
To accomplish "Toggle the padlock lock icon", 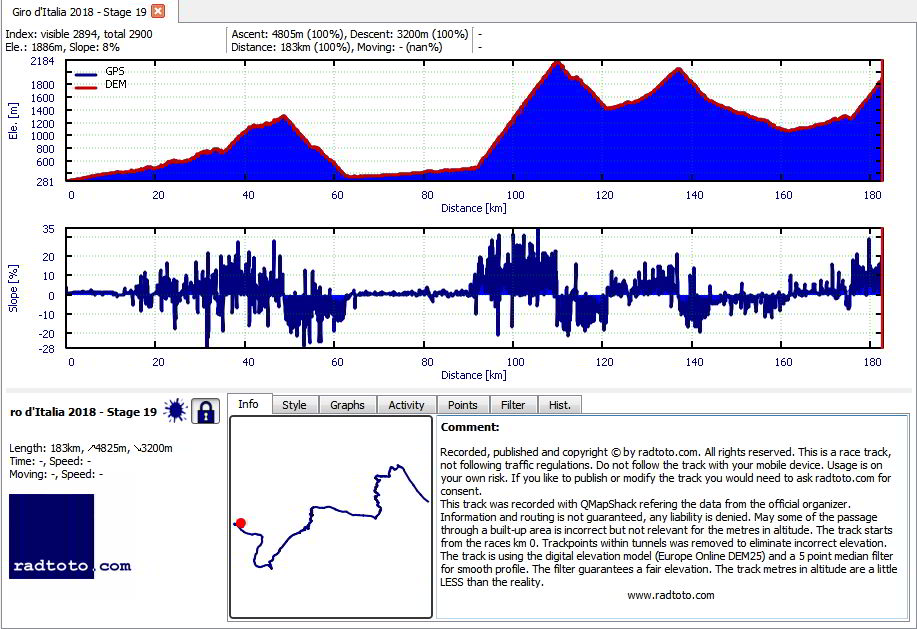I will (x=205, y=411).
